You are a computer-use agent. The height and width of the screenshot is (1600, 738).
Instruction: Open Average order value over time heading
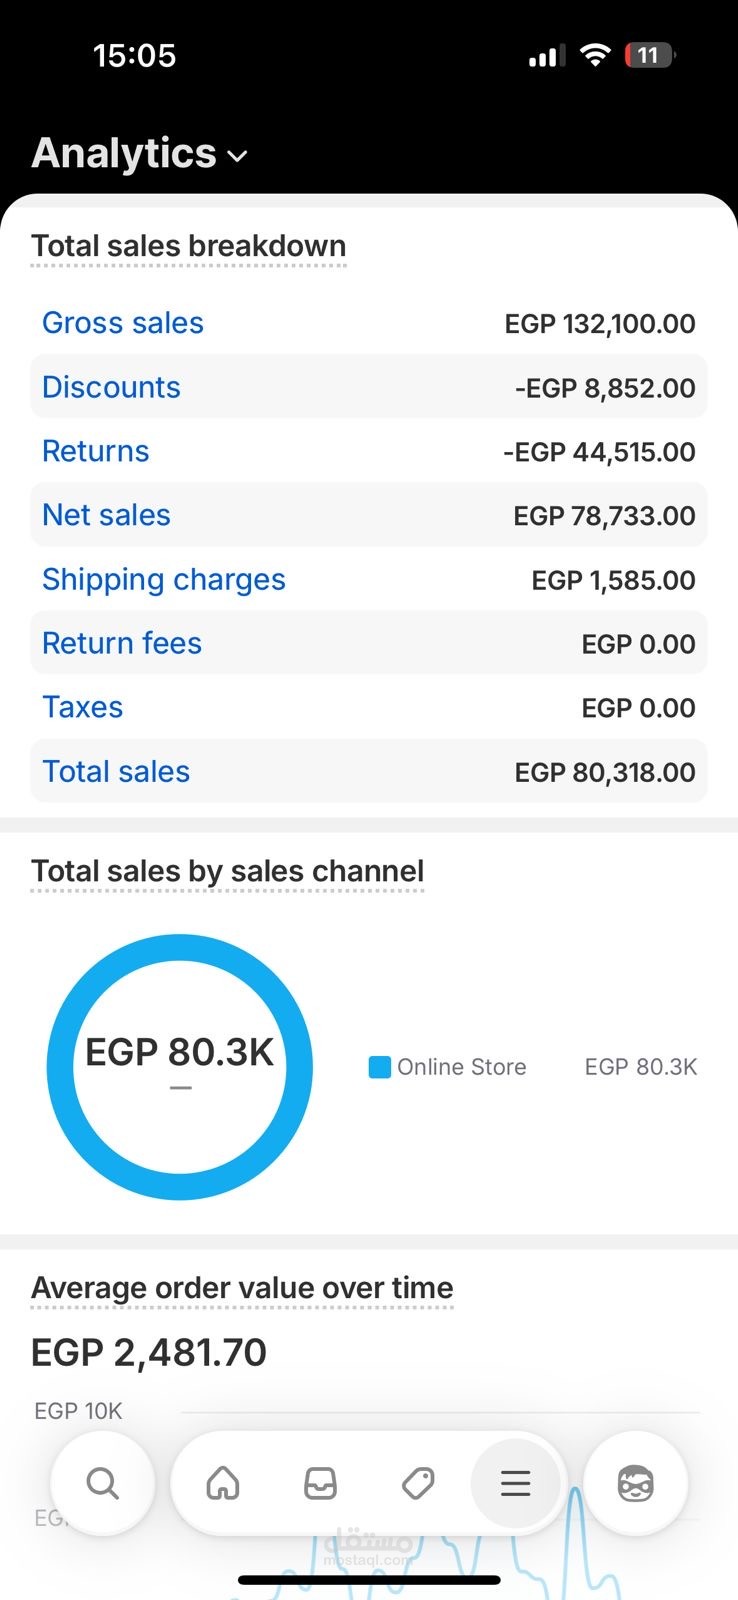[x=242, y=1288]
